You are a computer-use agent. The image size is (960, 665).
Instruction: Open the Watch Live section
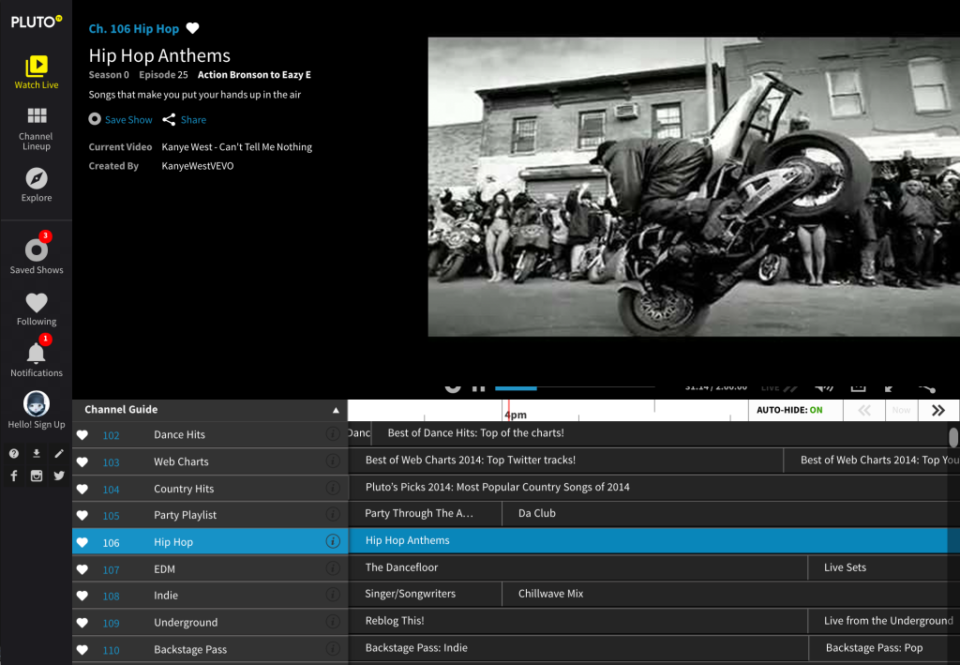(36, 72)
